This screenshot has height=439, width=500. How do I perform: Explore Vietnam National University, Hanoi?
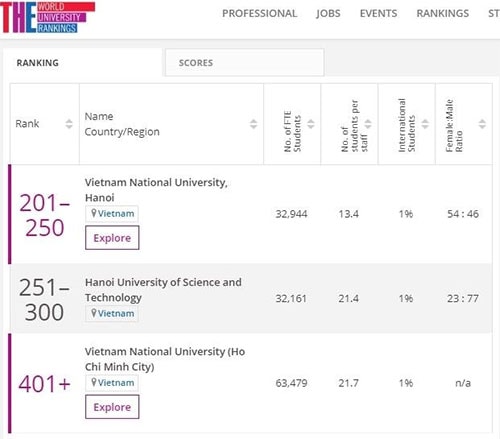[112, 238]
